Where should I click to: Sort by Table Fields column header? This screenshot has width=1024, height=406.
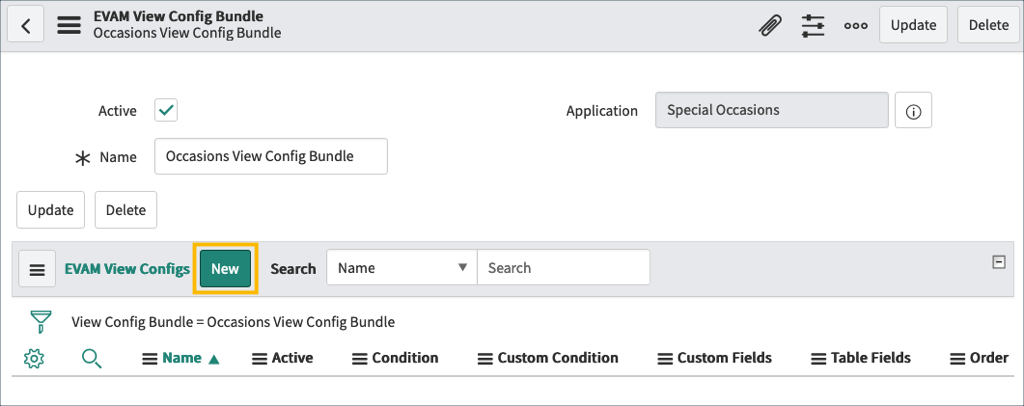pos(871,358)
